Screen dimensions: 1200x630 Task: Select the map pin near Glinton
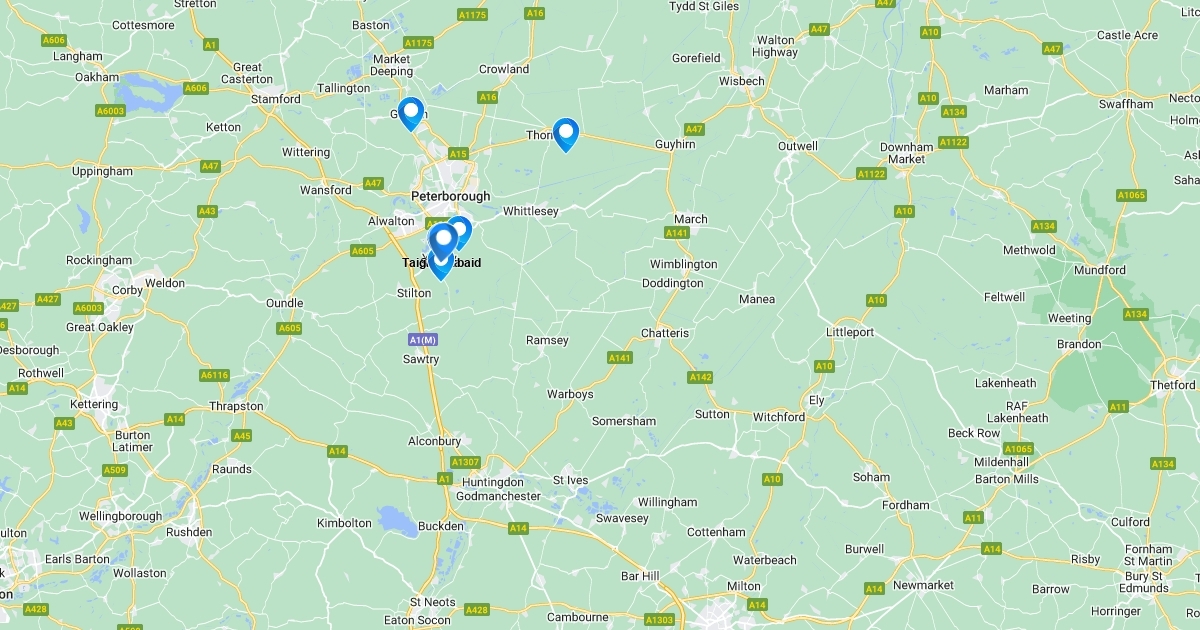point(410,113)
